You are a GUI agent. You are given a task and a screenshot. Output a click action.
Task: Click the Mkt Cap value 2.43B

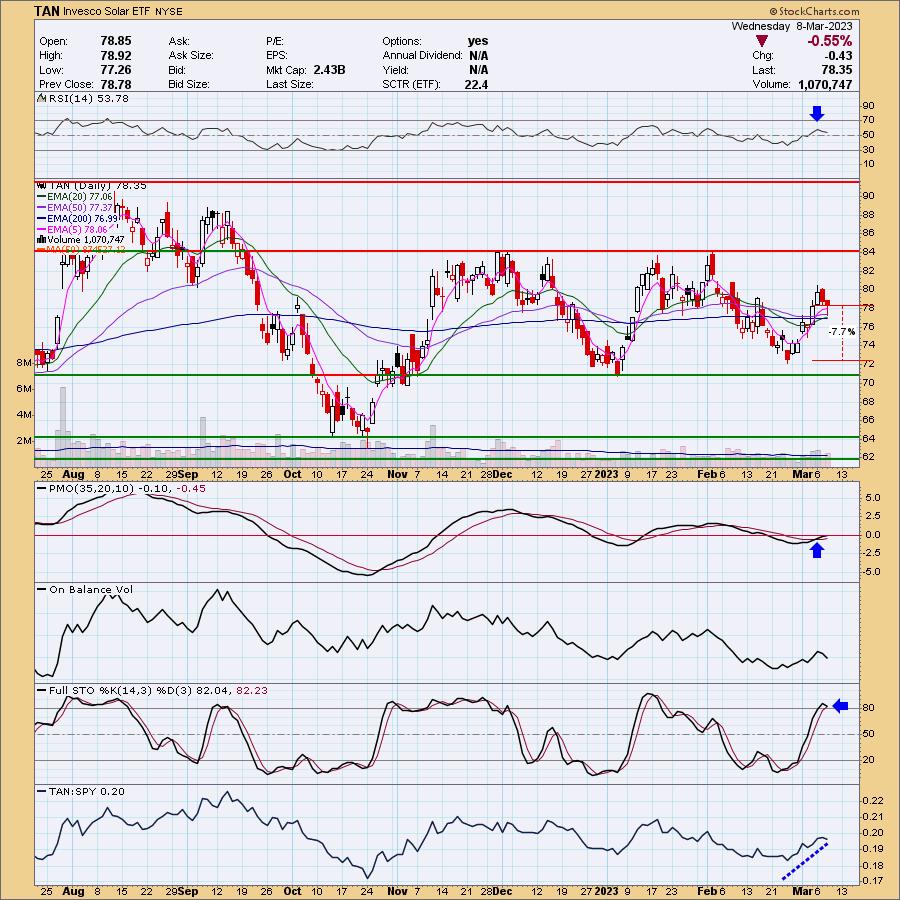click(x=329, y=70)
